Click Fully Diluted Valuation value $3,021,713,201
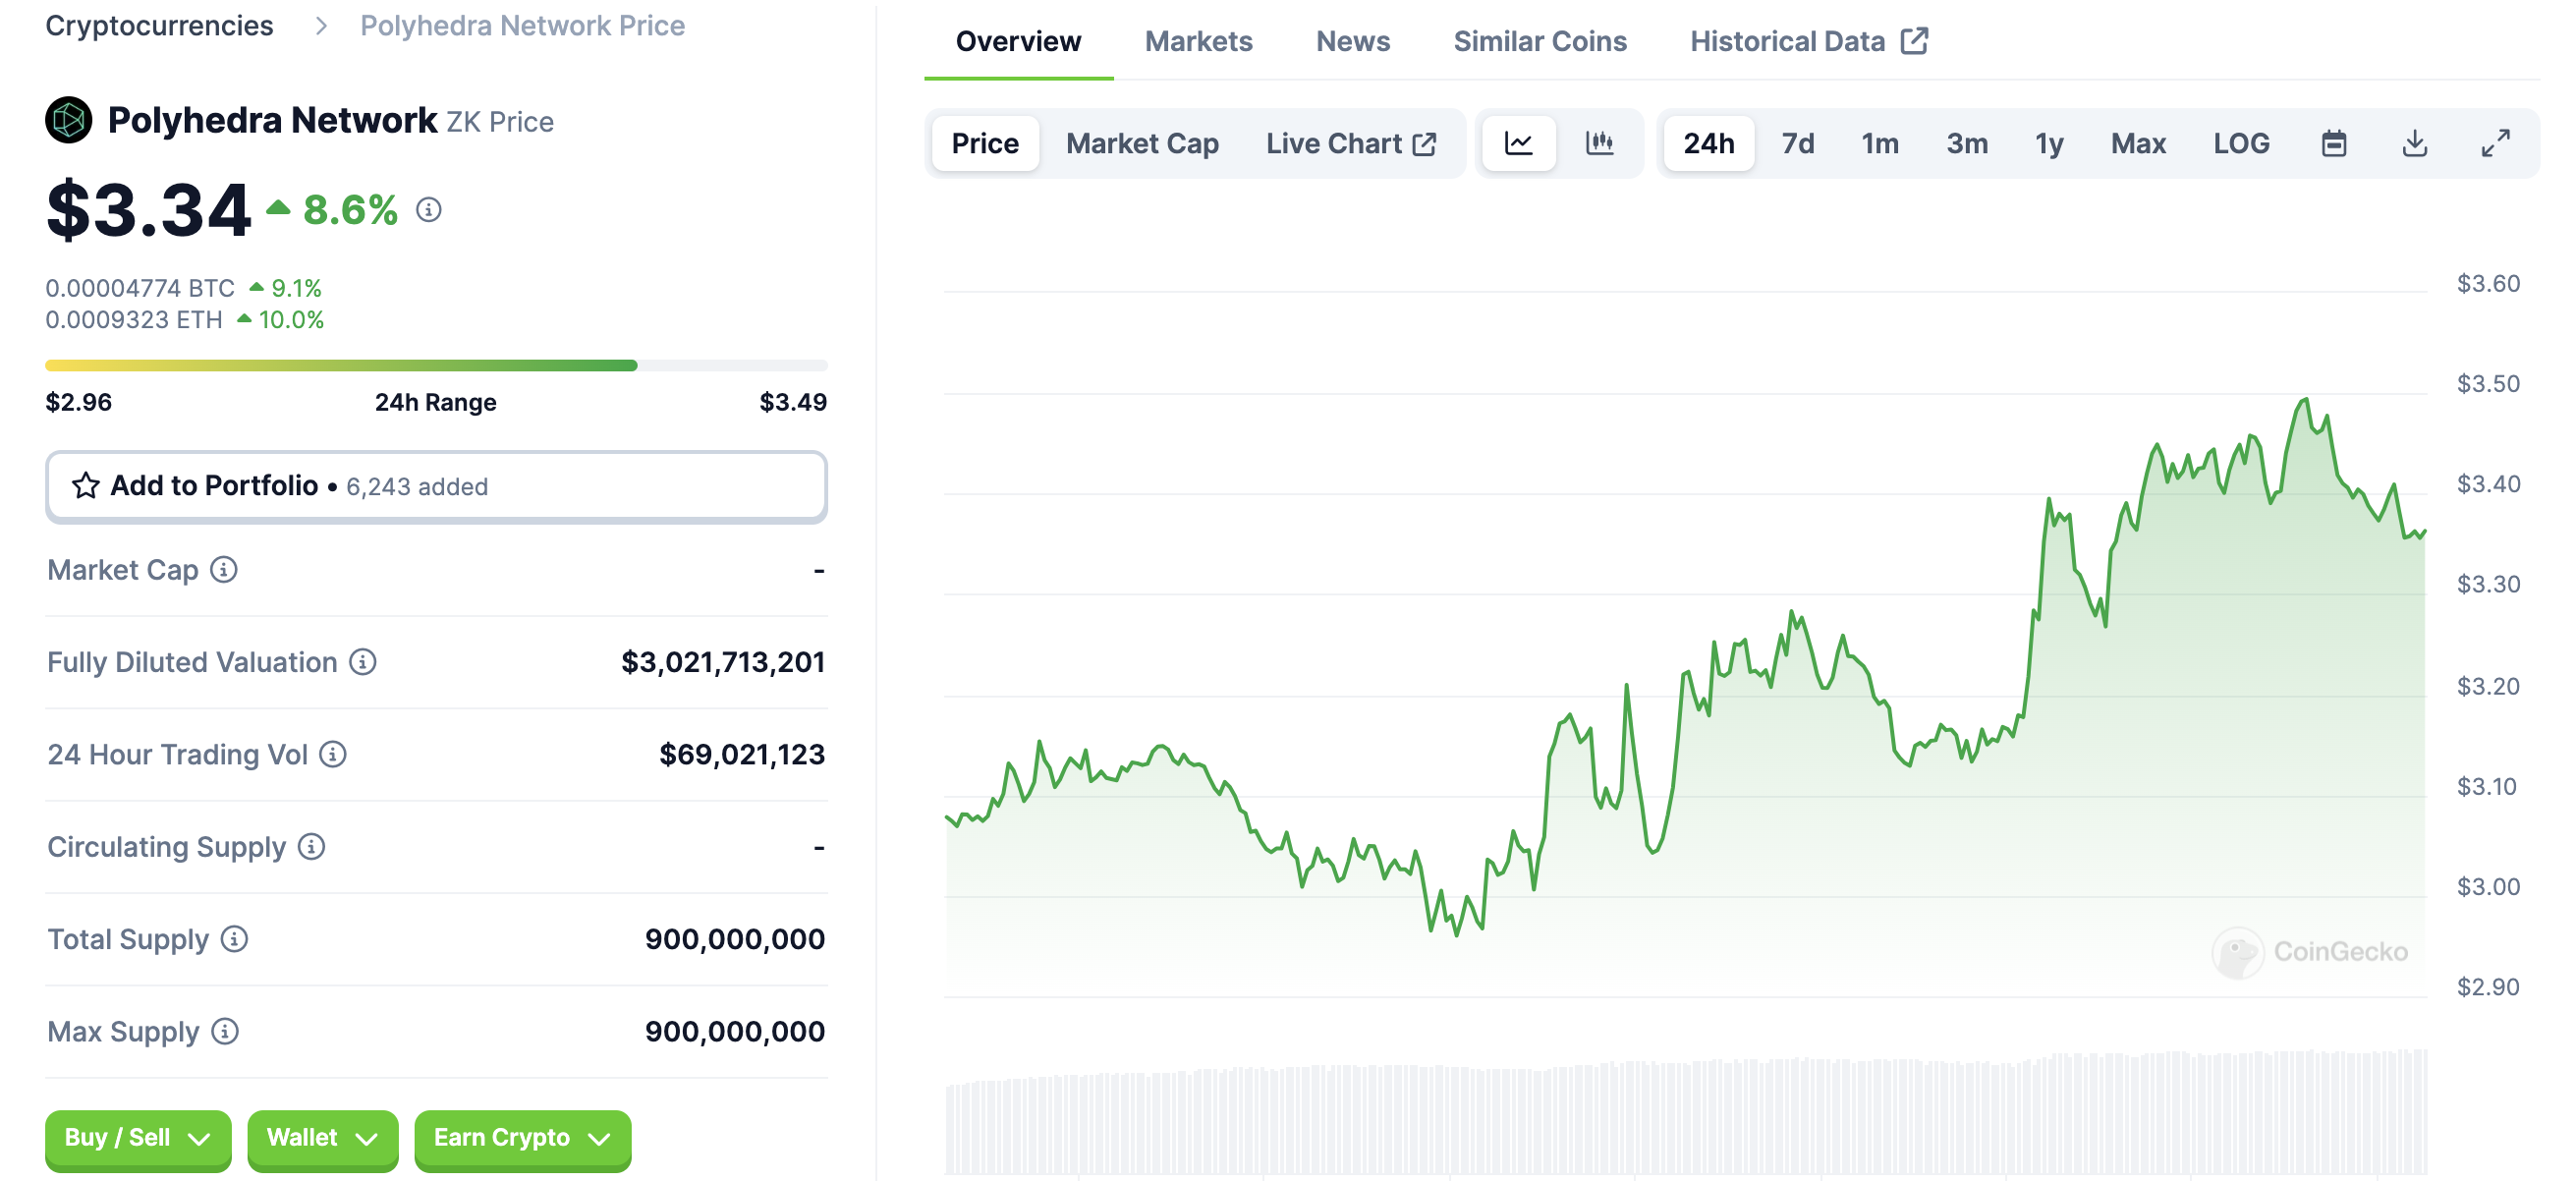The height and width of the screenshot is (1181, 2576). coord(723,662)
